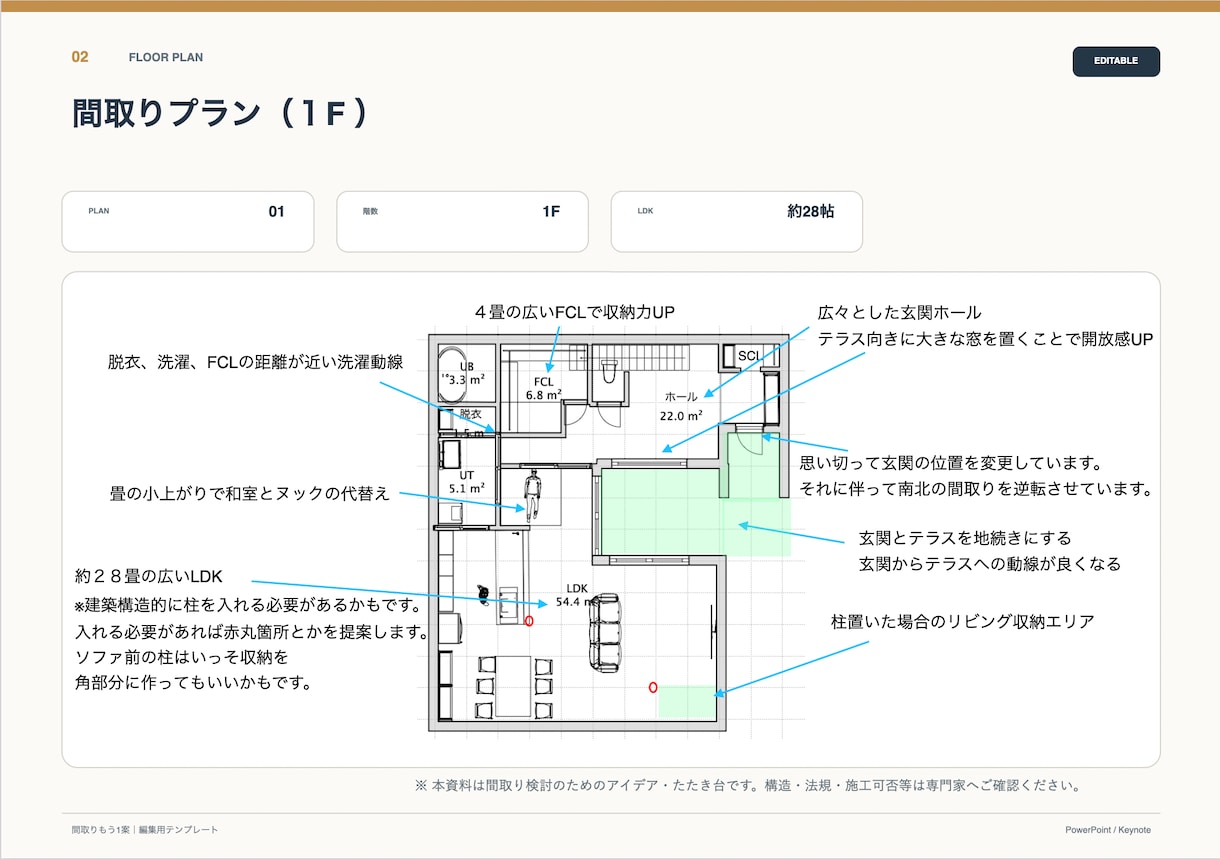Click the footer 間取りもう1案｜編集用テンプレート
The height and width of the screenshot is (859, 1220).
[145, 830]
